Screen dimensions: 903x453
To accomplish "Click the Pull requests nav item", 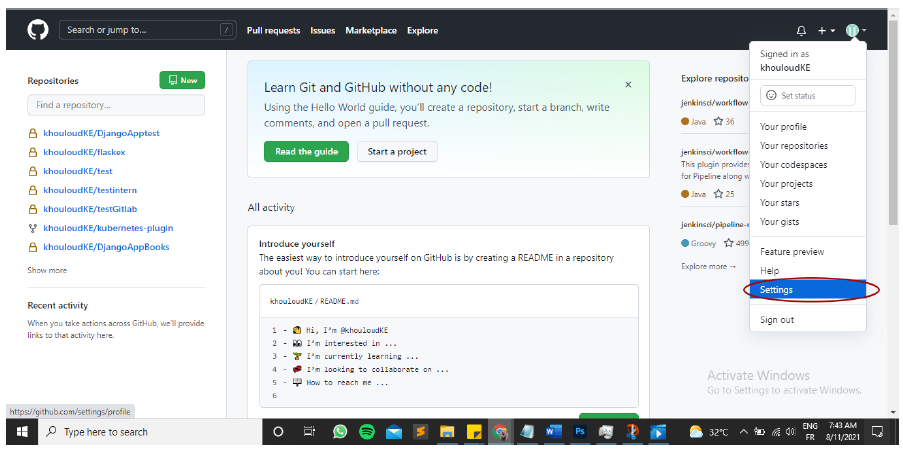I will click(x=274, y=31).
